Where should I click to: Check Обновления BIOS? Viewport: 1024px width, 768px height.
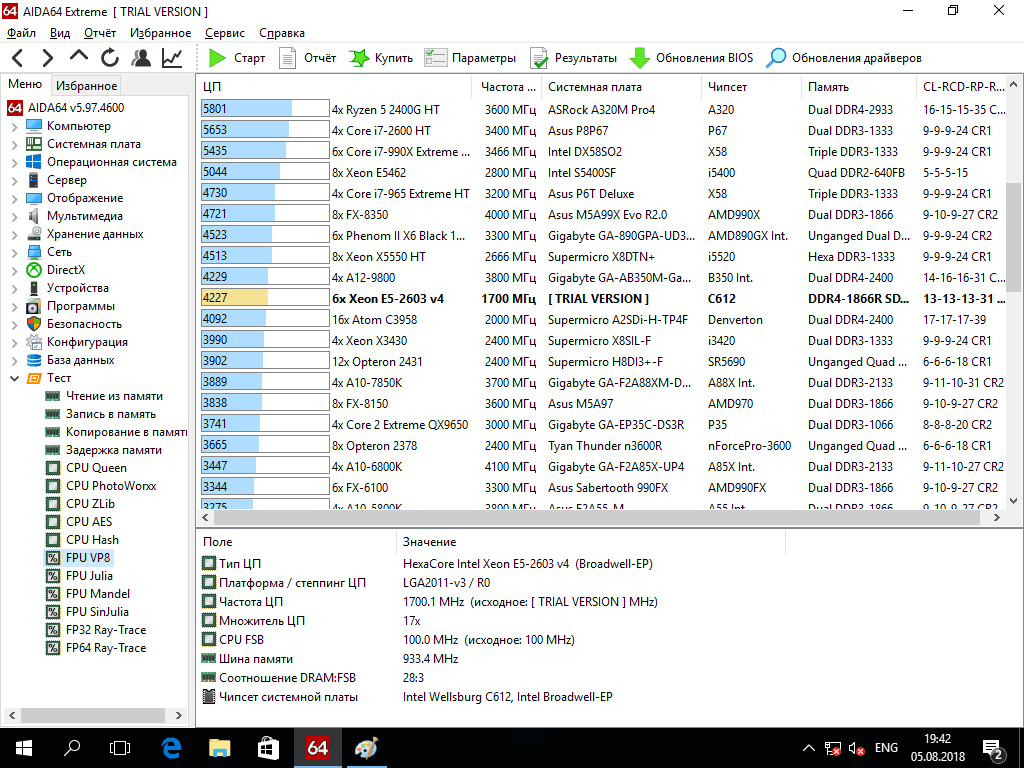[691, 58]
